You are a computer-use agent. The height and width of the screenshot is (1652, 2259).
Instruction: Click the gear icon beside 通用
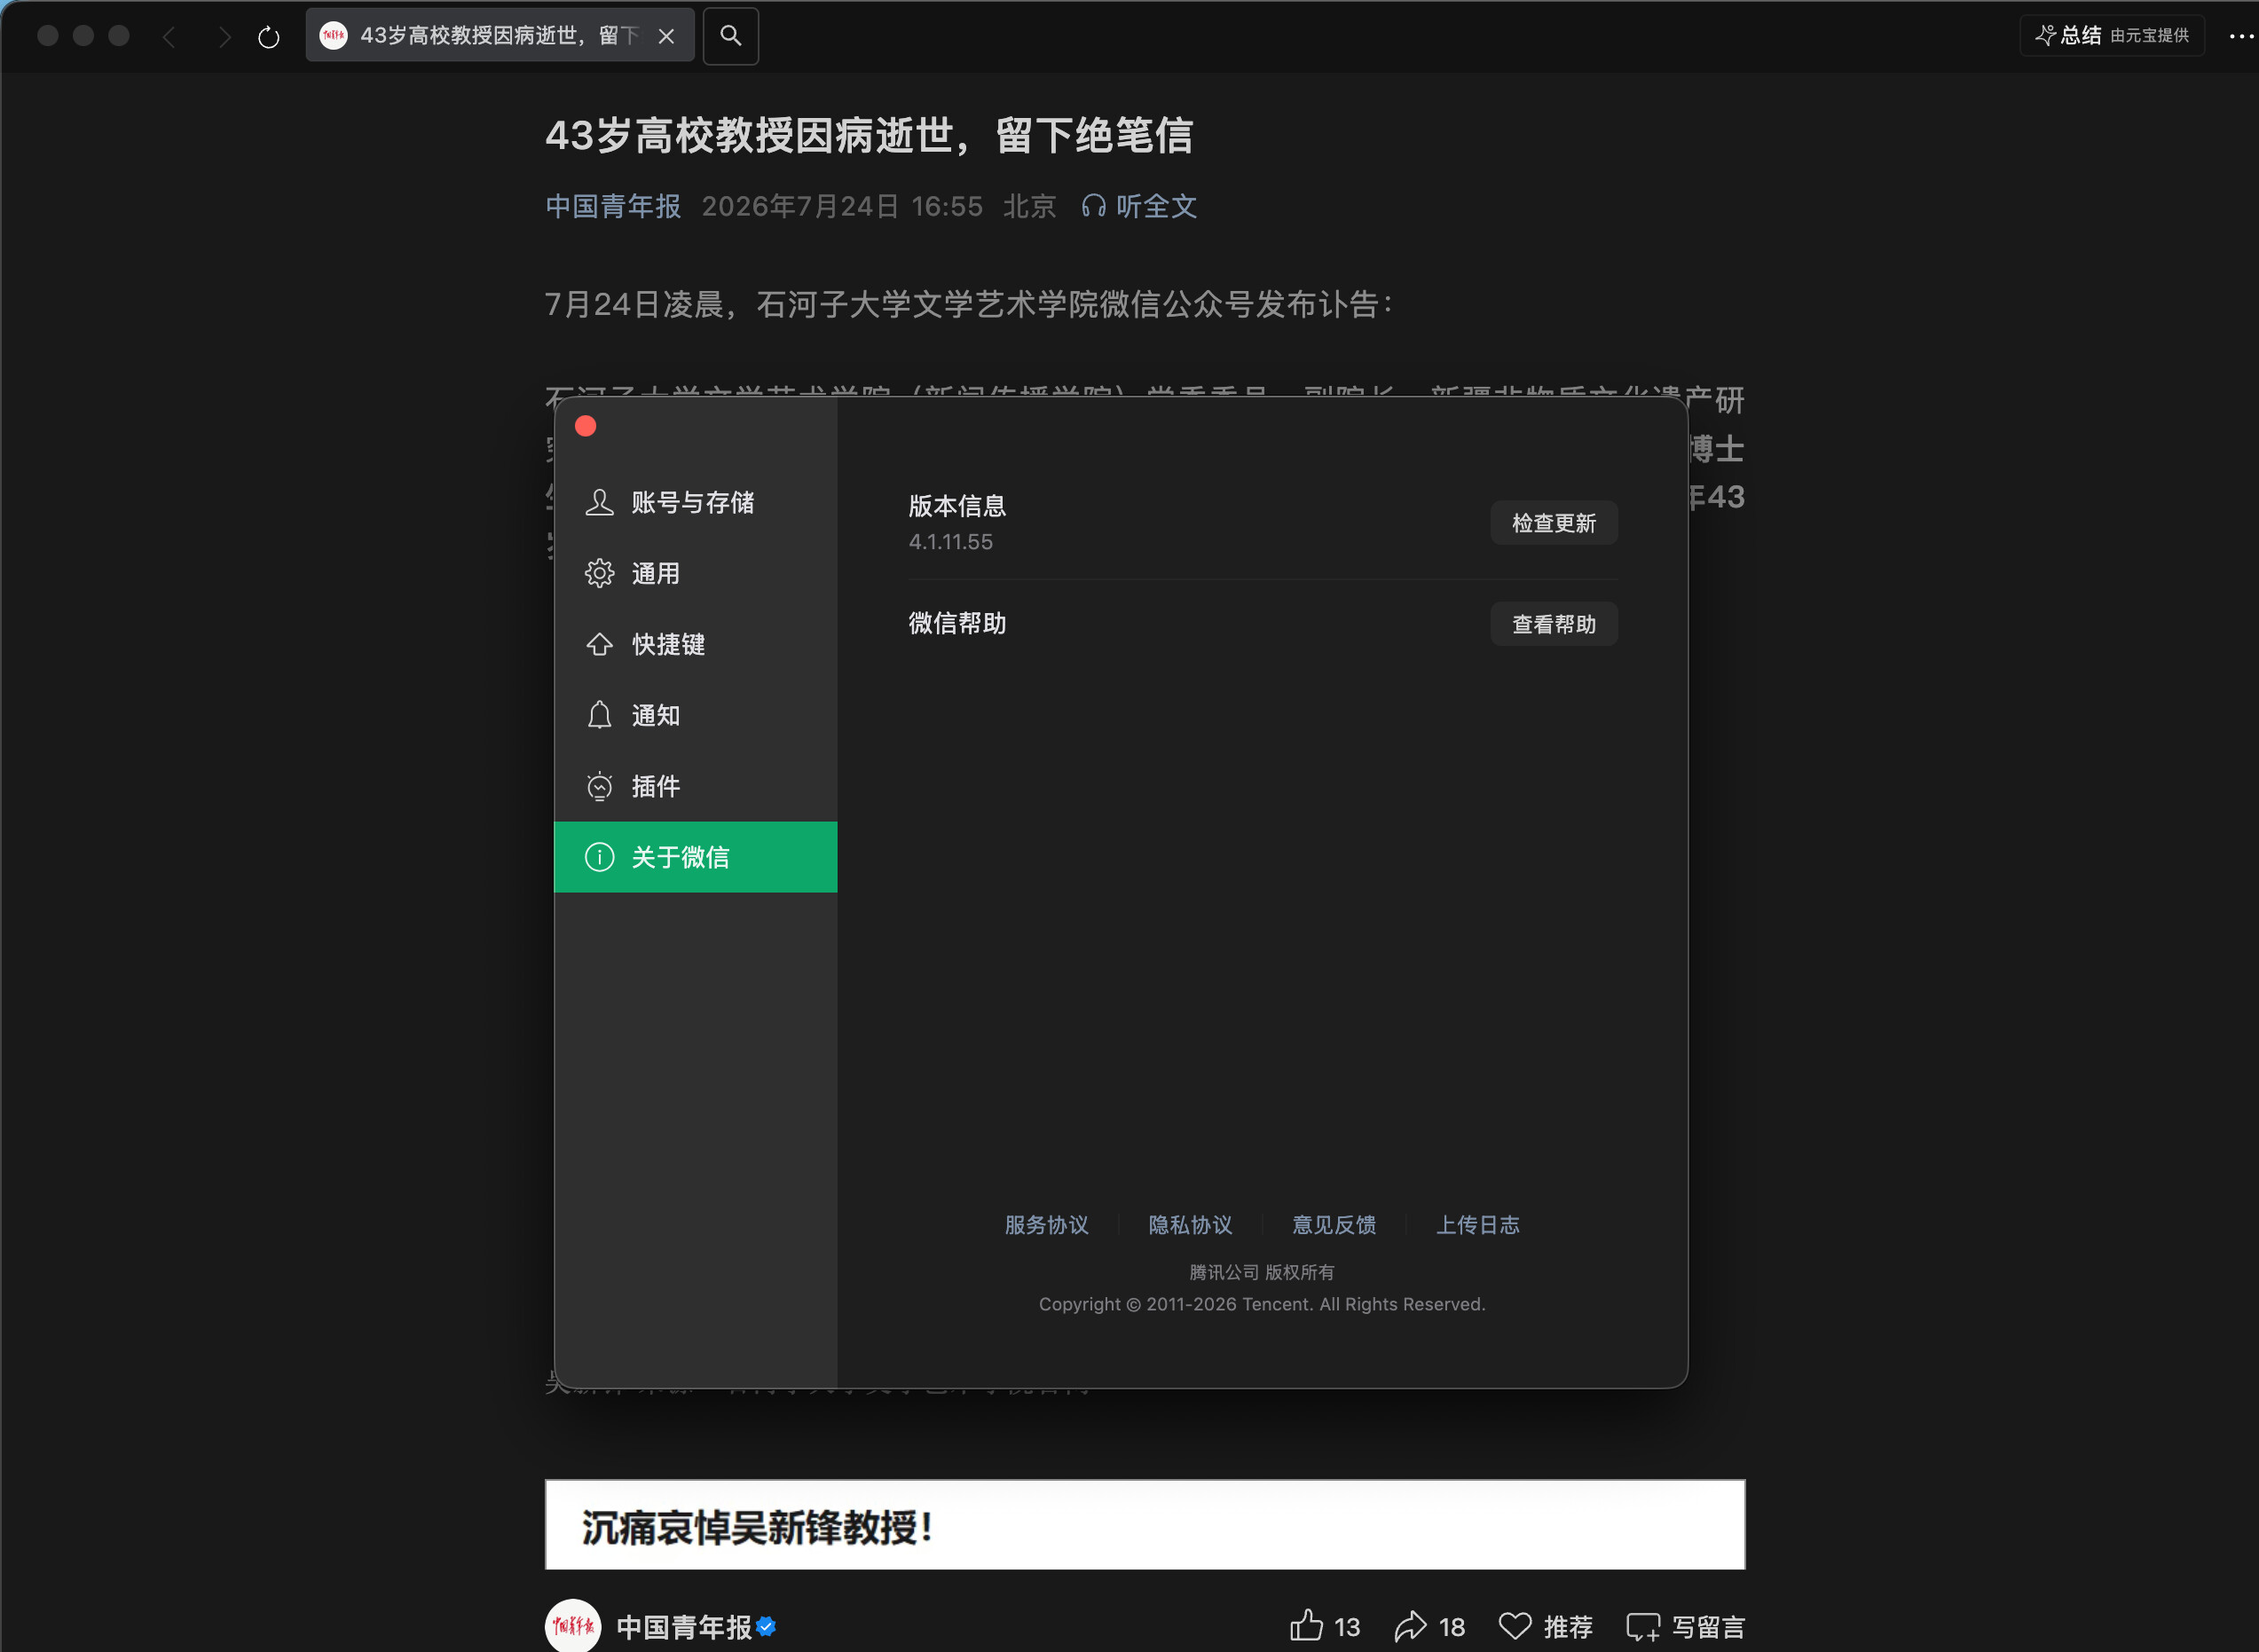click(x=599, y=573)
